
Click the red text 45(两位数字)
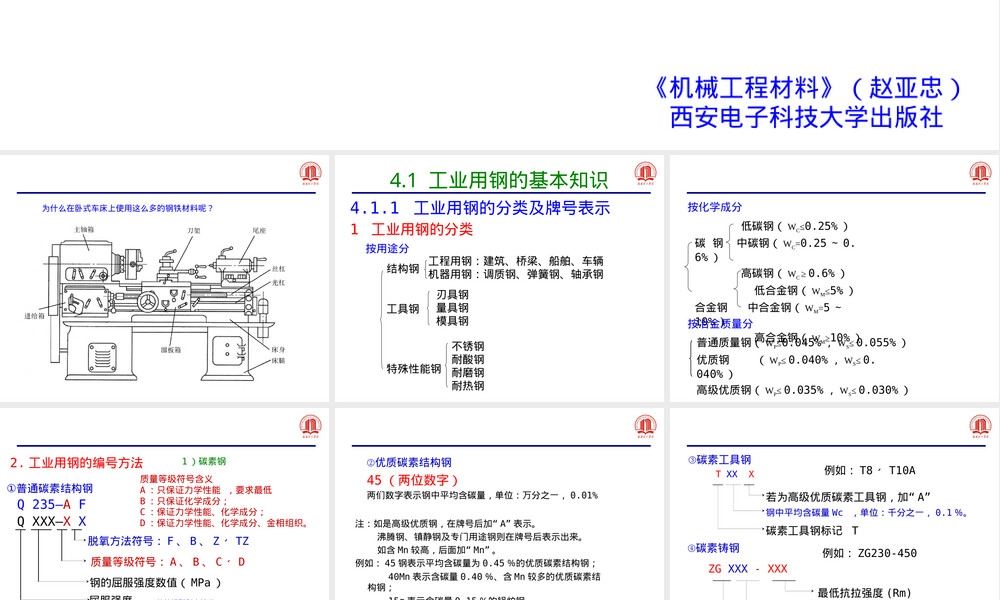coord(413,480)
